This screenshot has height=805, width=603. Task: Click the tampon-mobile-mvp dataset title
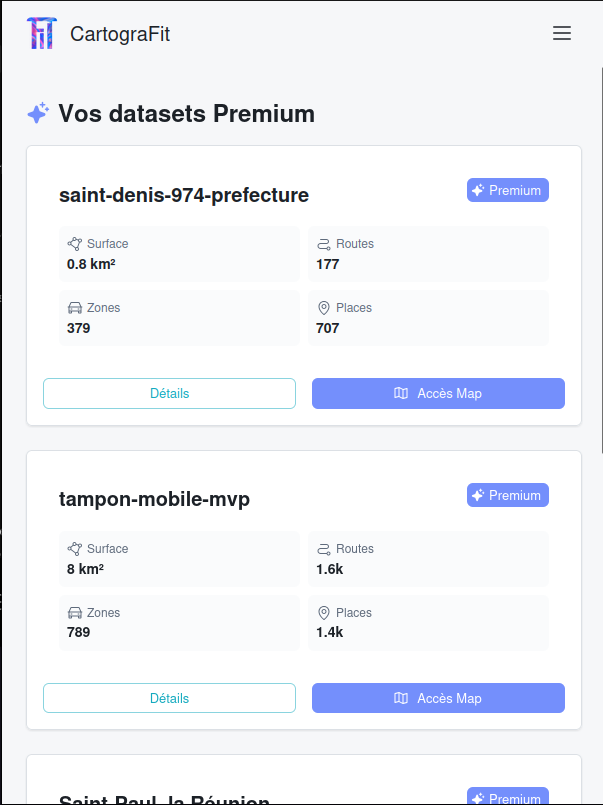154,499
